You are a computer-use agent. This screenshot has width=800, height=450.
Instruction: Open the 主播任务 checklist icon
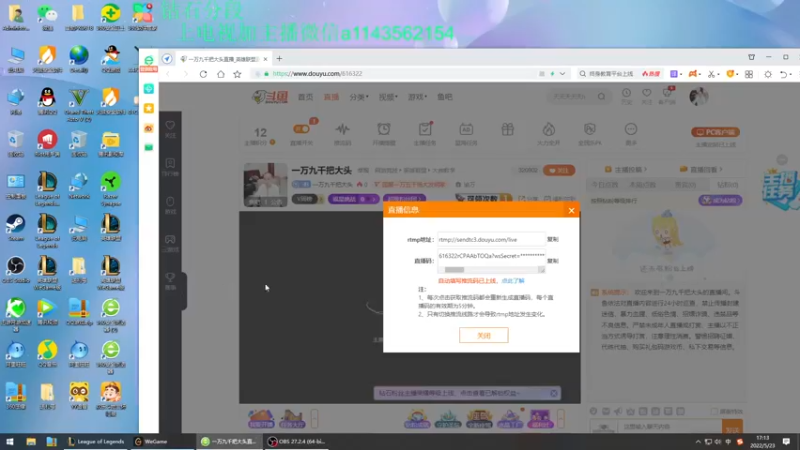(x=424, y=130)
